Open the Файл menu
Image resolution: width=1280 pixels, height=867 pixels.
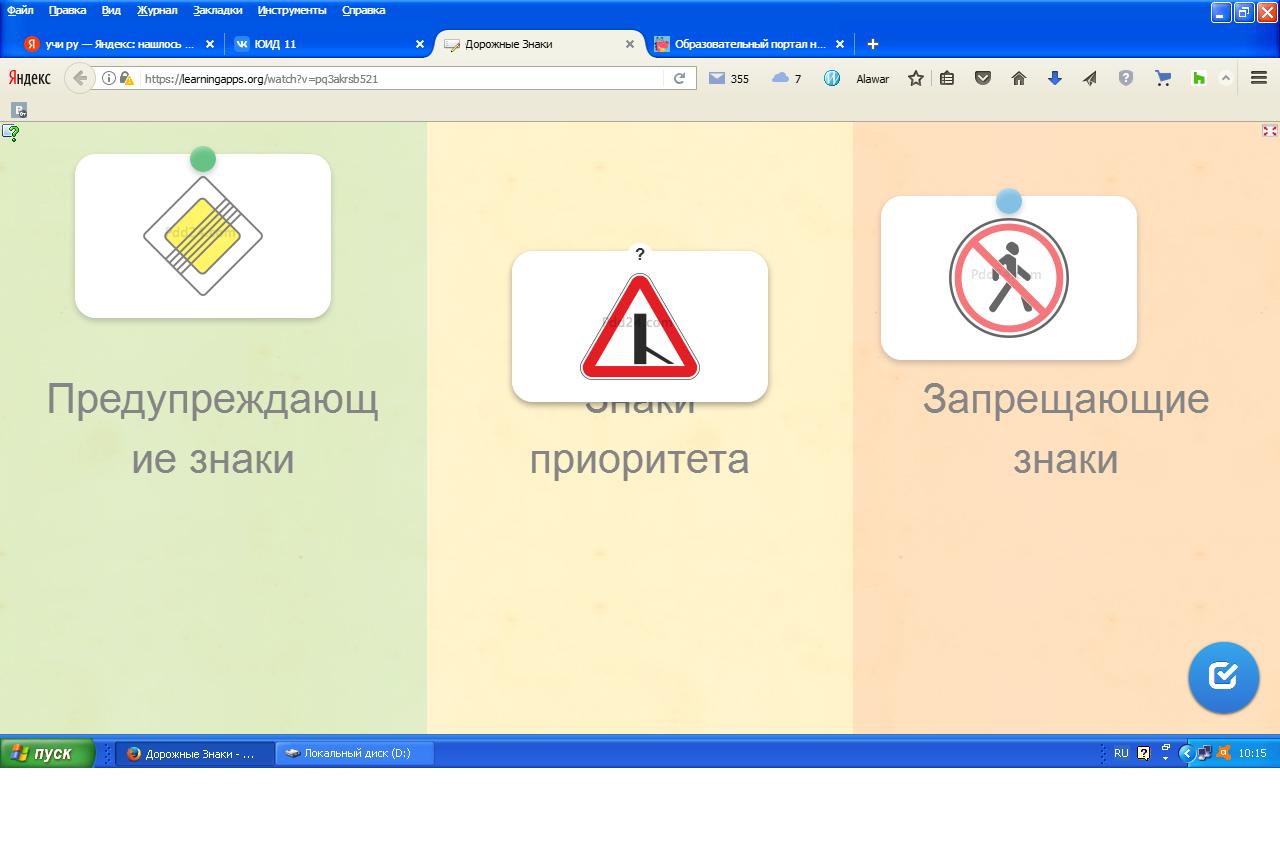click(x=20, y=10)
